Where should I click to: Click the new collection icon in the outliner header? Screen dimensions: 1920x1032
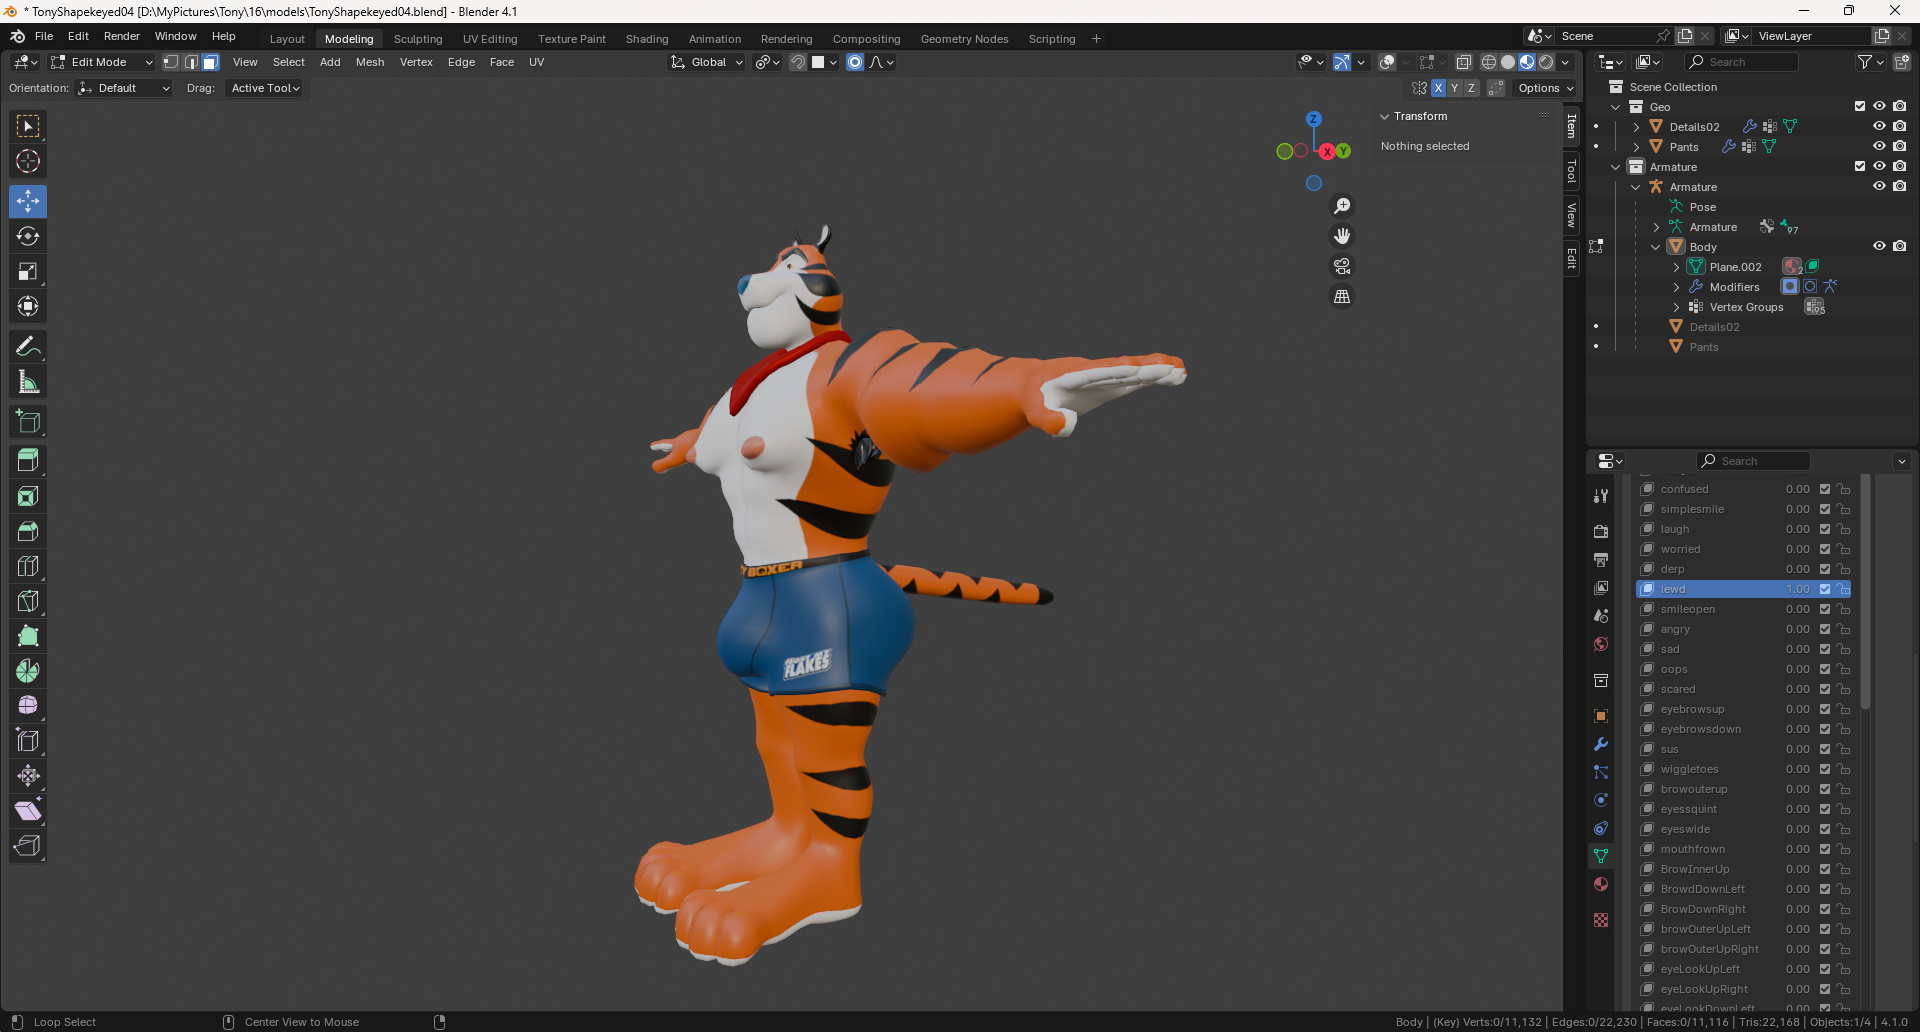1902,62
